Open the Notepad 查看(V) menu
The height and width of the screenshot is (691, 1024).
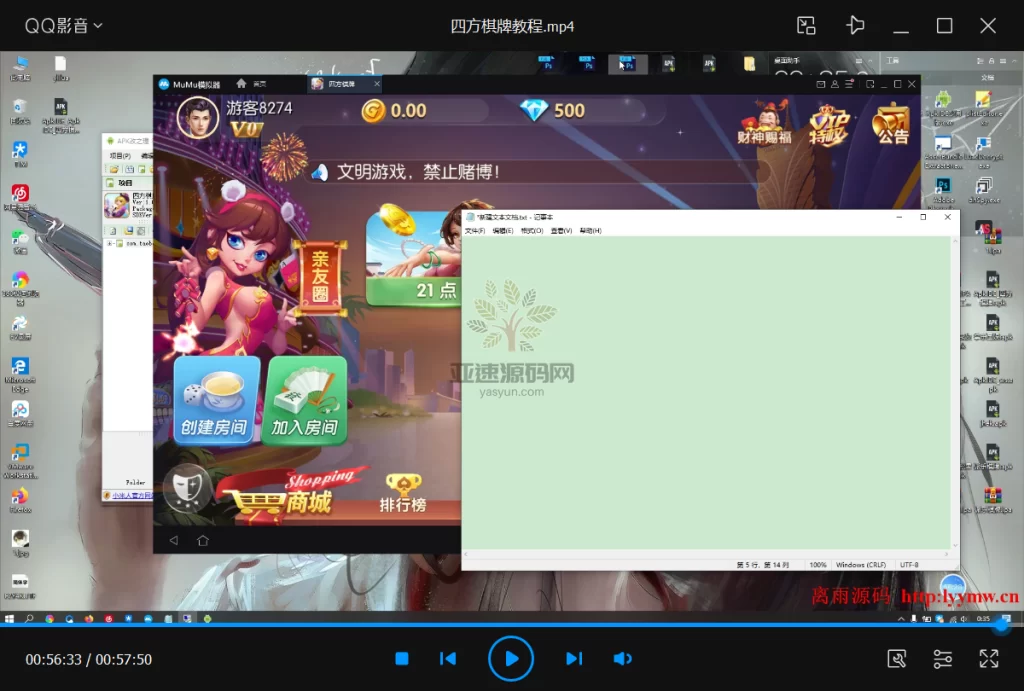(561, 231)
